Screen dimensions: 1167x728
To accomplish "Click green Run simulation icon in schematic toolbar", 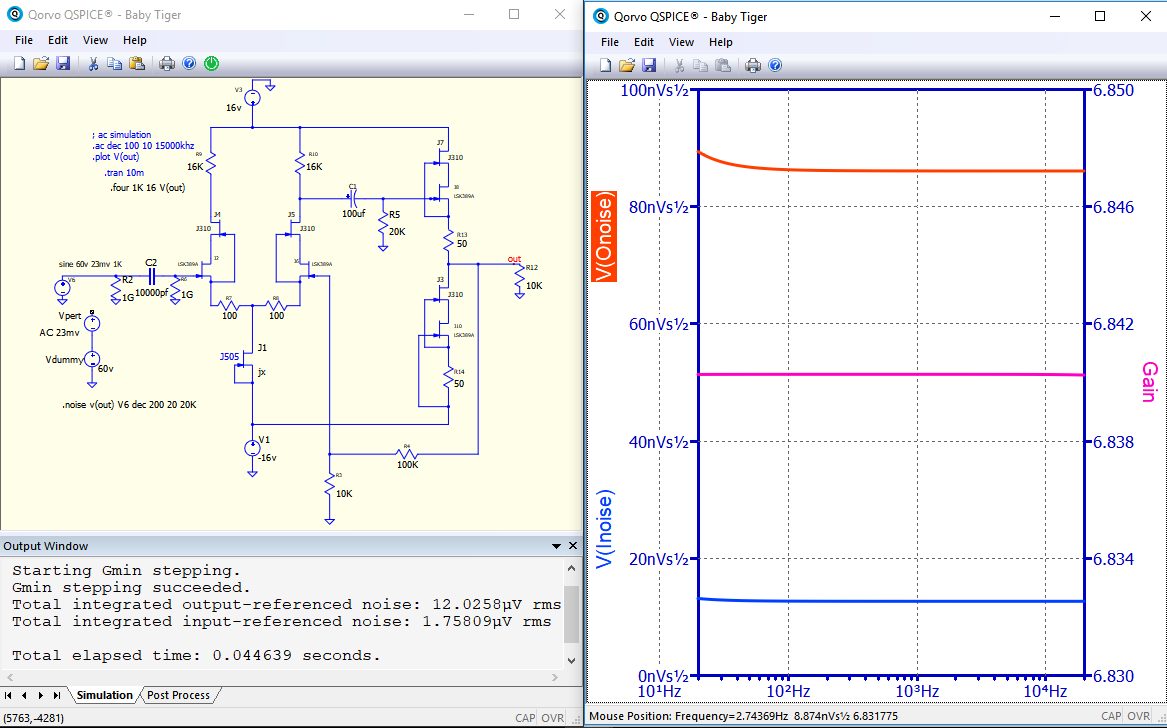I will pos(211,63).
